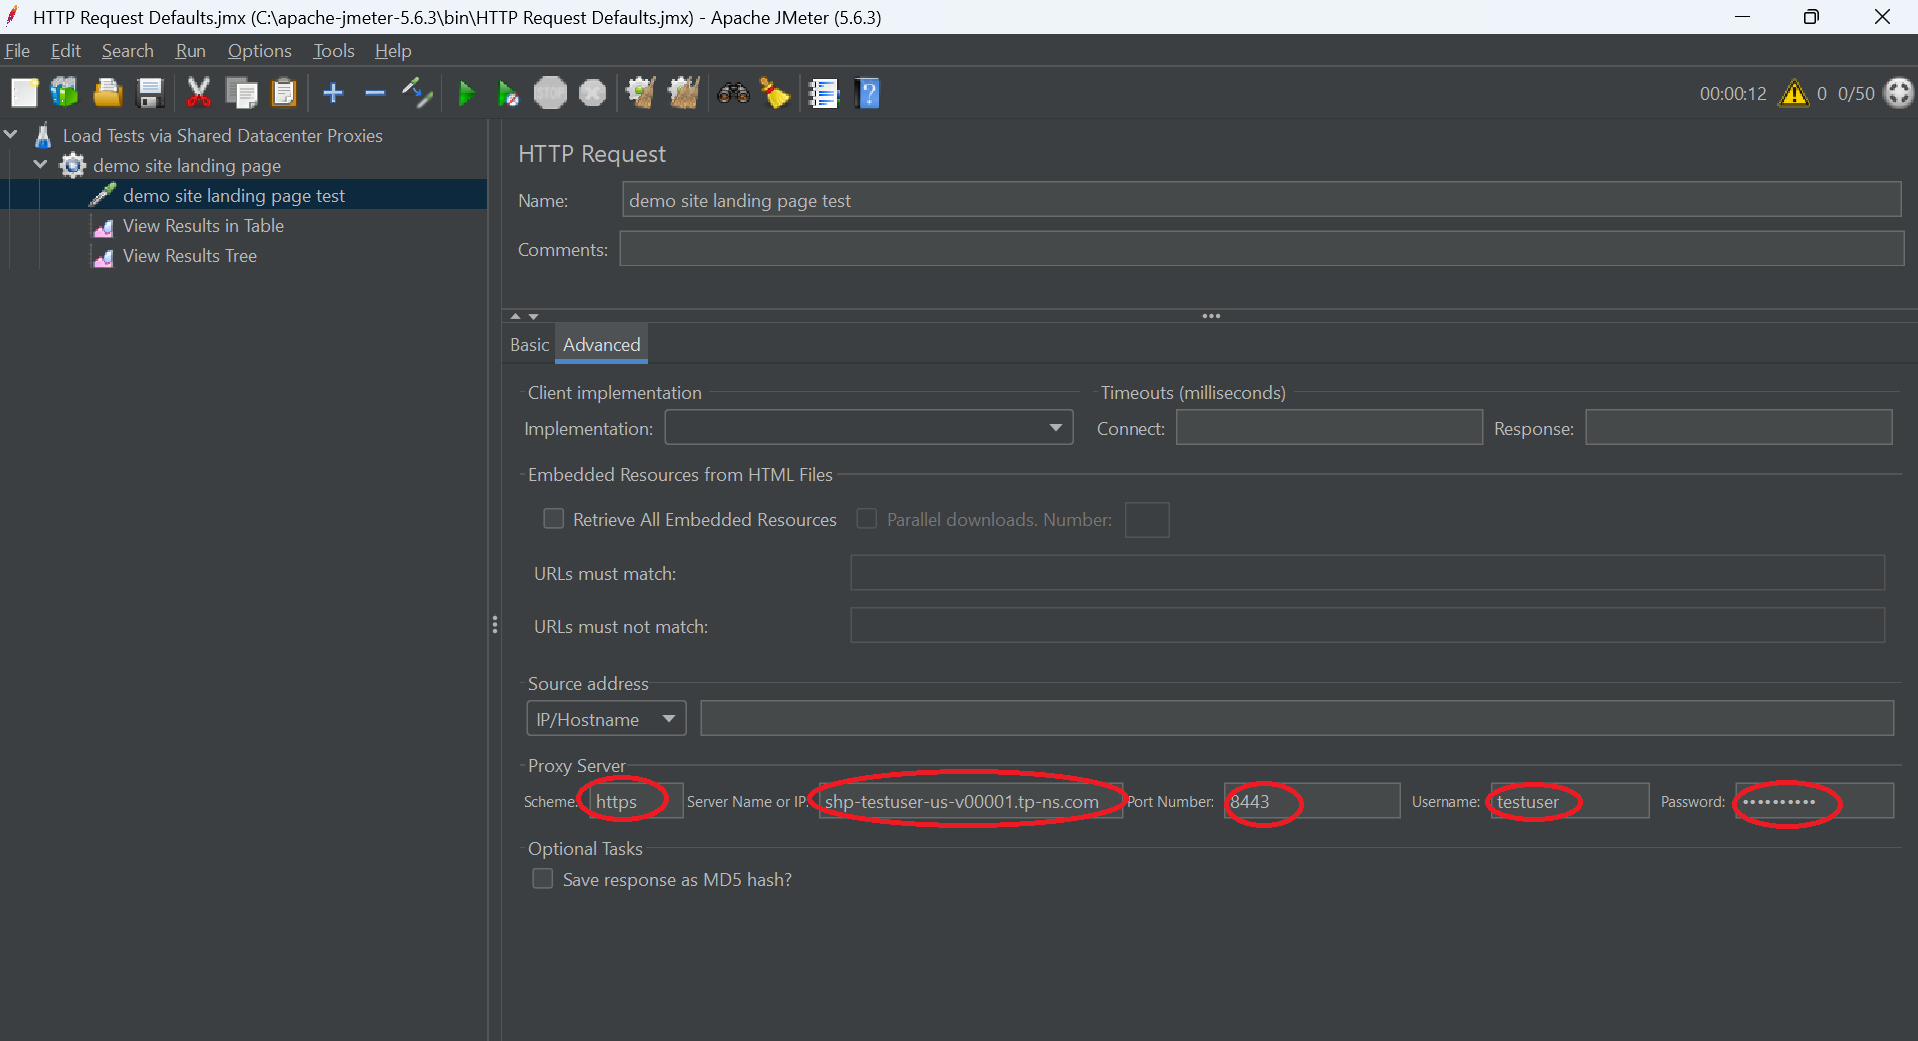Click the URLs must not match field
The image size is (1918, 1041).
(x=1367, y=626)
